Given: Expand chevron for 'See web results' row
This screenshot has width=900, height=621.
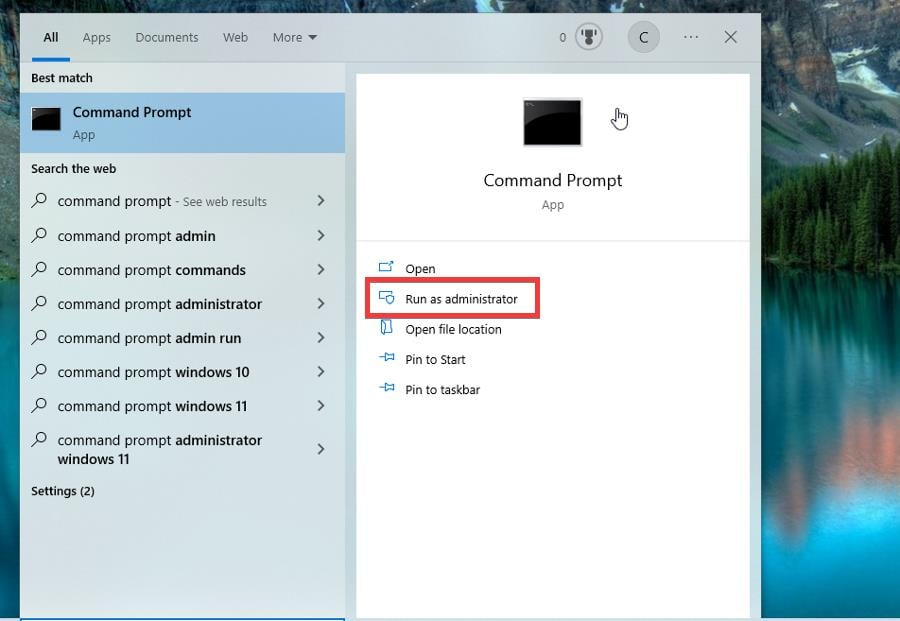Looking at the screenshot, I should tap(321, 200).
